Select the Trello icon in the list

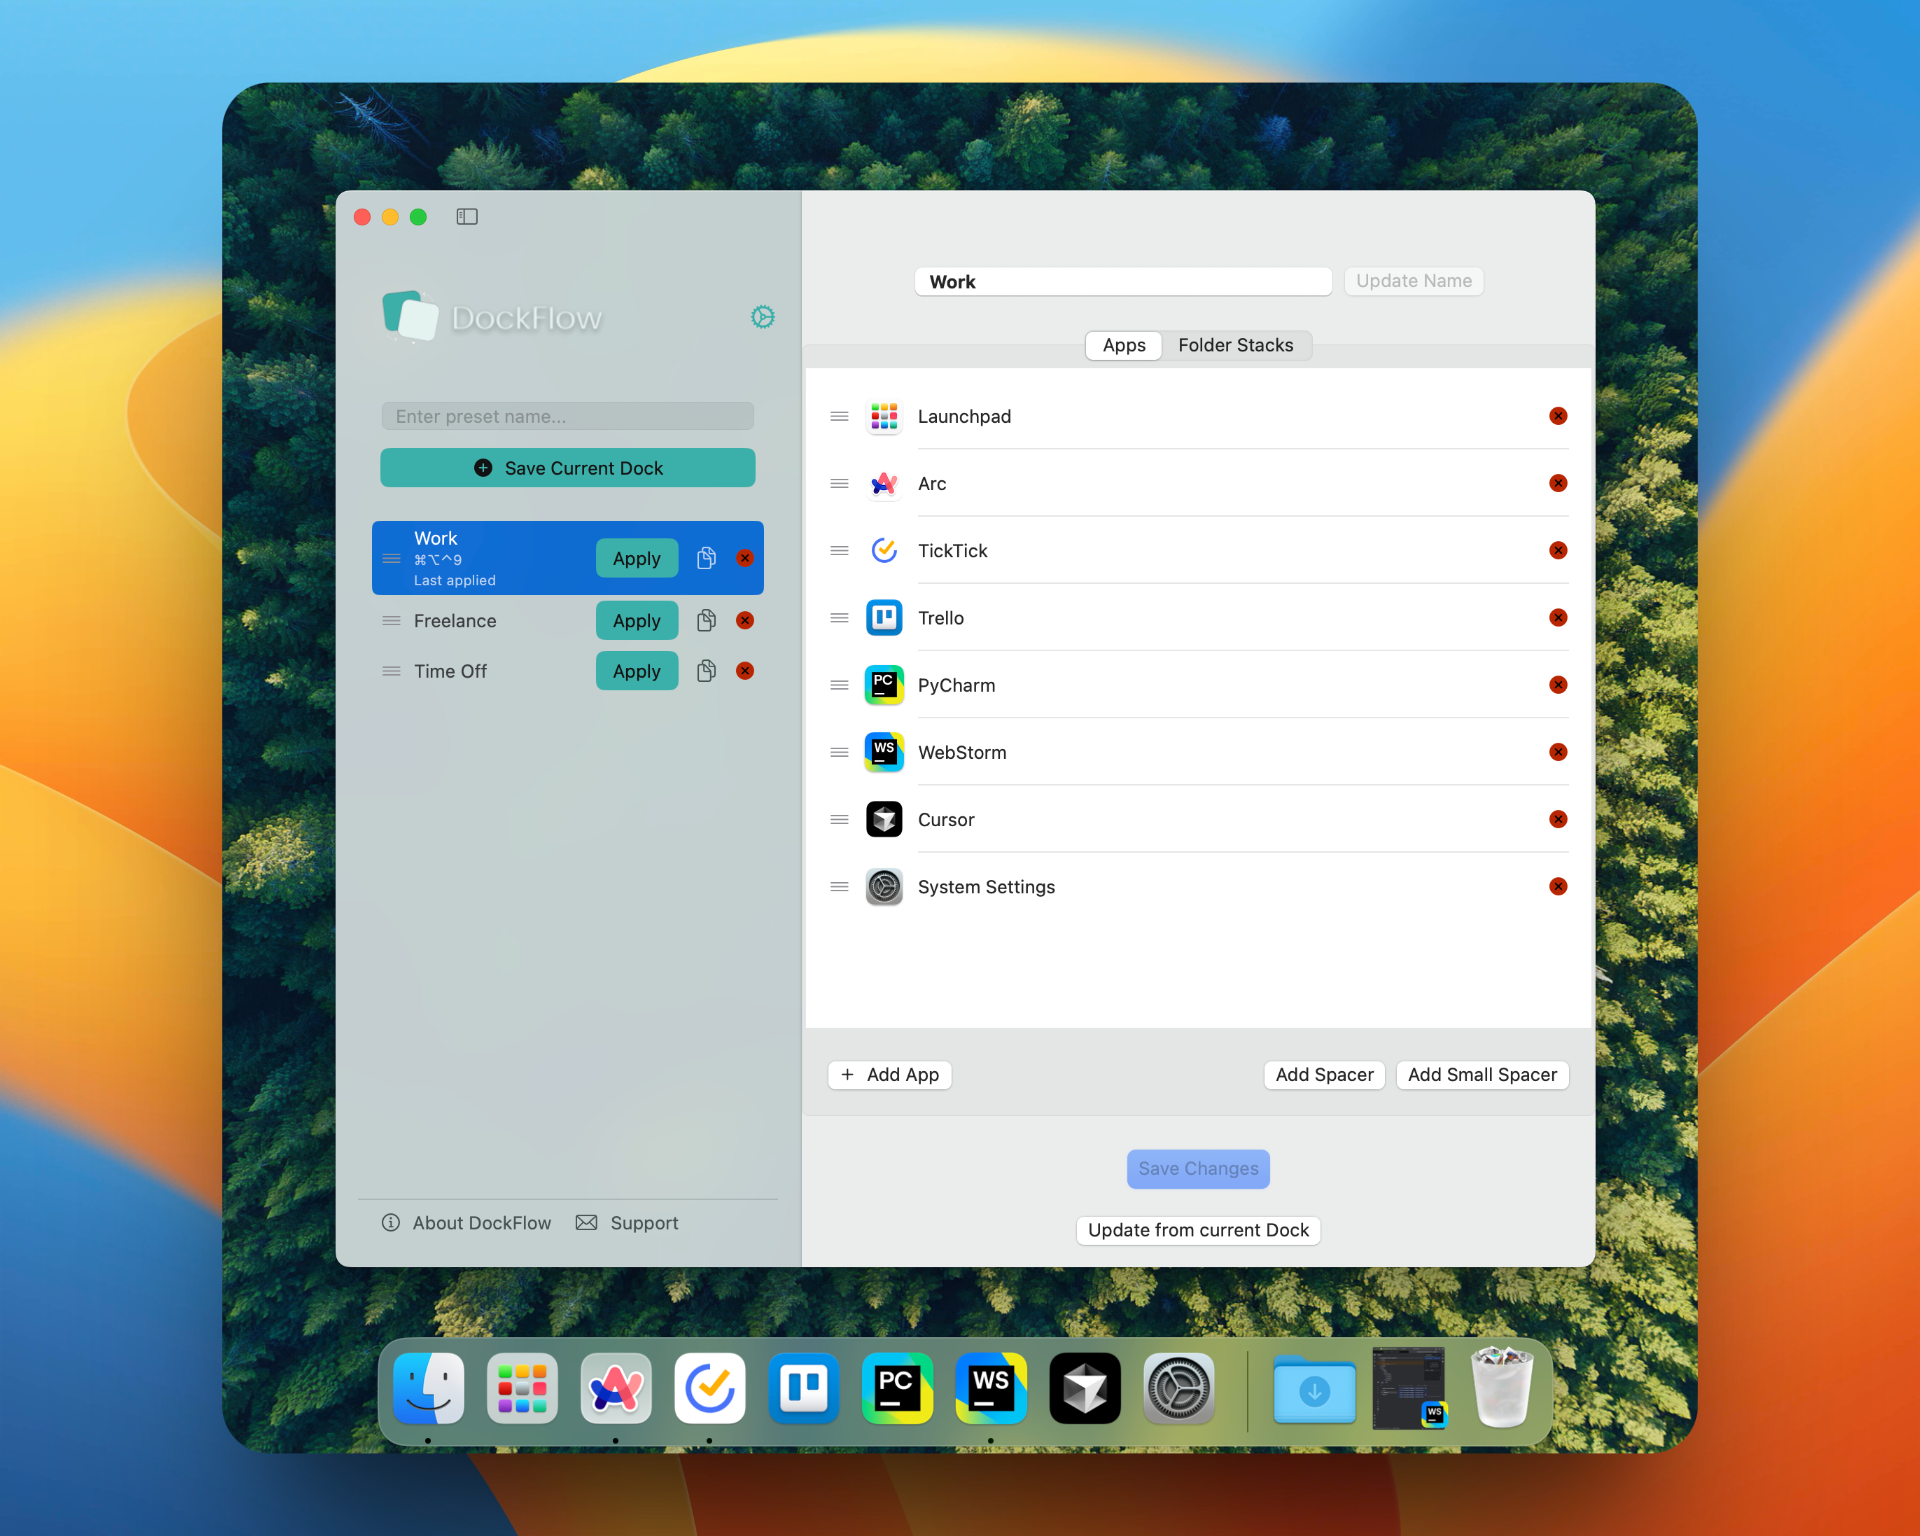click(884, 618)
